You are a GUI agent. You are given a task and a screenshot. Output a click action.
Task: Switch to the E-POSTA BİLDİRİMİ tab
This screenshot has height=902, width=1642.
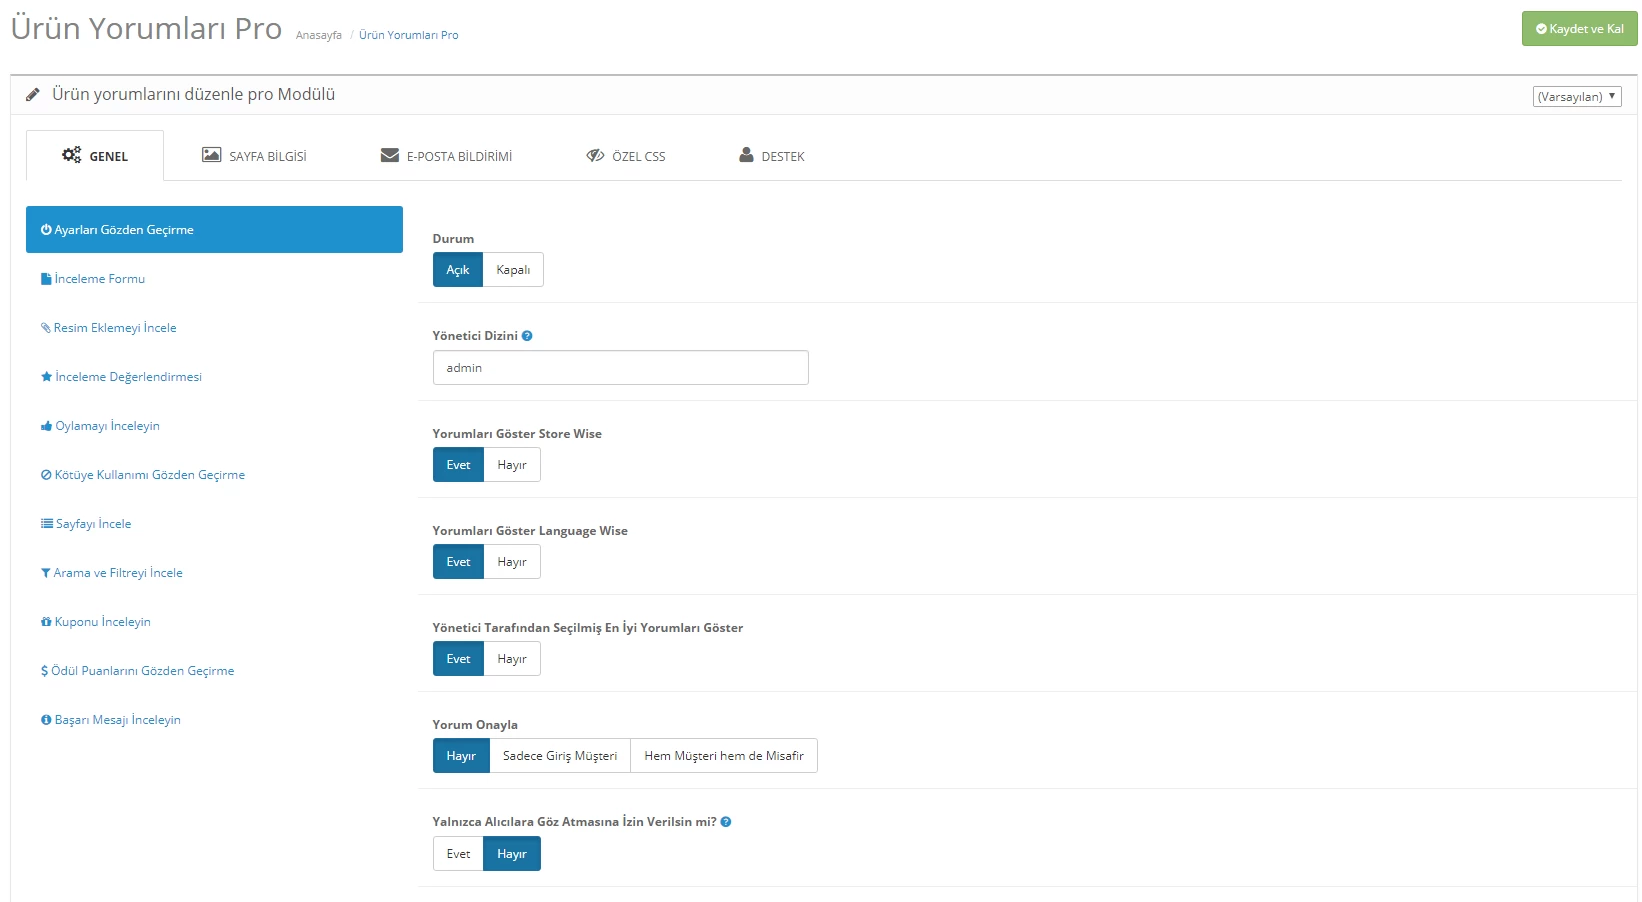point(446,155)
